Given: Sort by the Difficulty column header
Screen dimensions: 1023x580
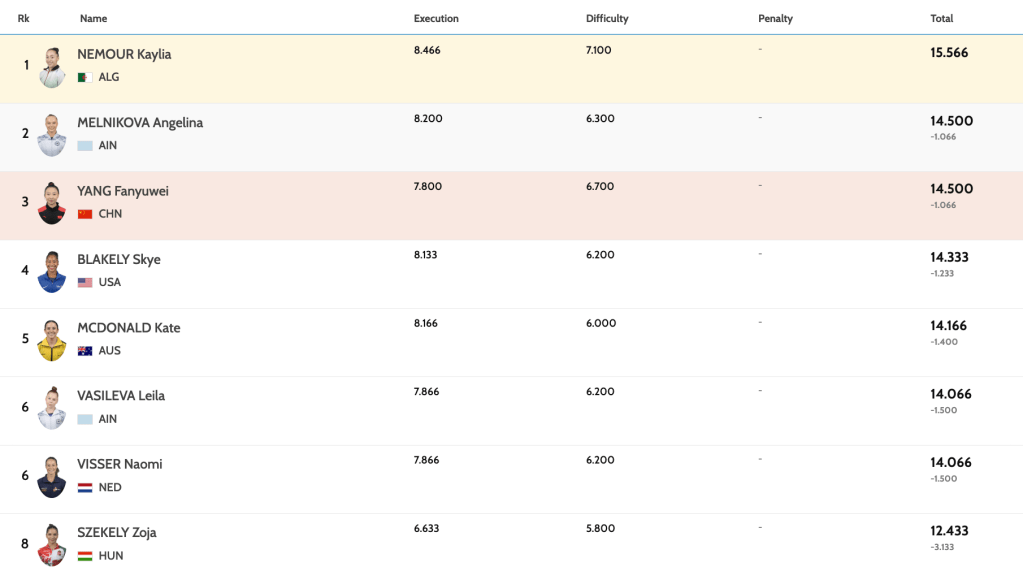Looking at the screenshot, I should point(607,18).
